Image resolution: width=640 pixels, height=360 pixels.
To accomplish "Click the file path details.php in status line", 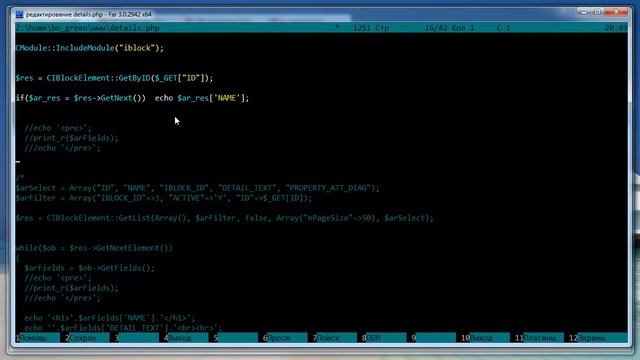I will [87, 28].
